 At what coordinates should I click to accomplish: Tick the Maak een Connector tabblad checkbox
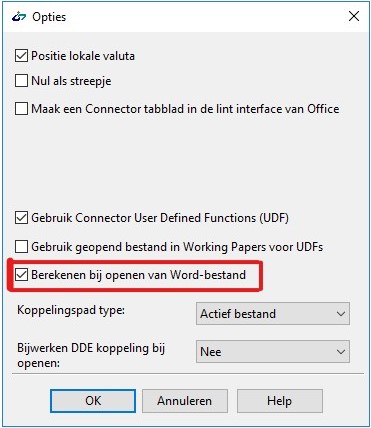point(21,109)
